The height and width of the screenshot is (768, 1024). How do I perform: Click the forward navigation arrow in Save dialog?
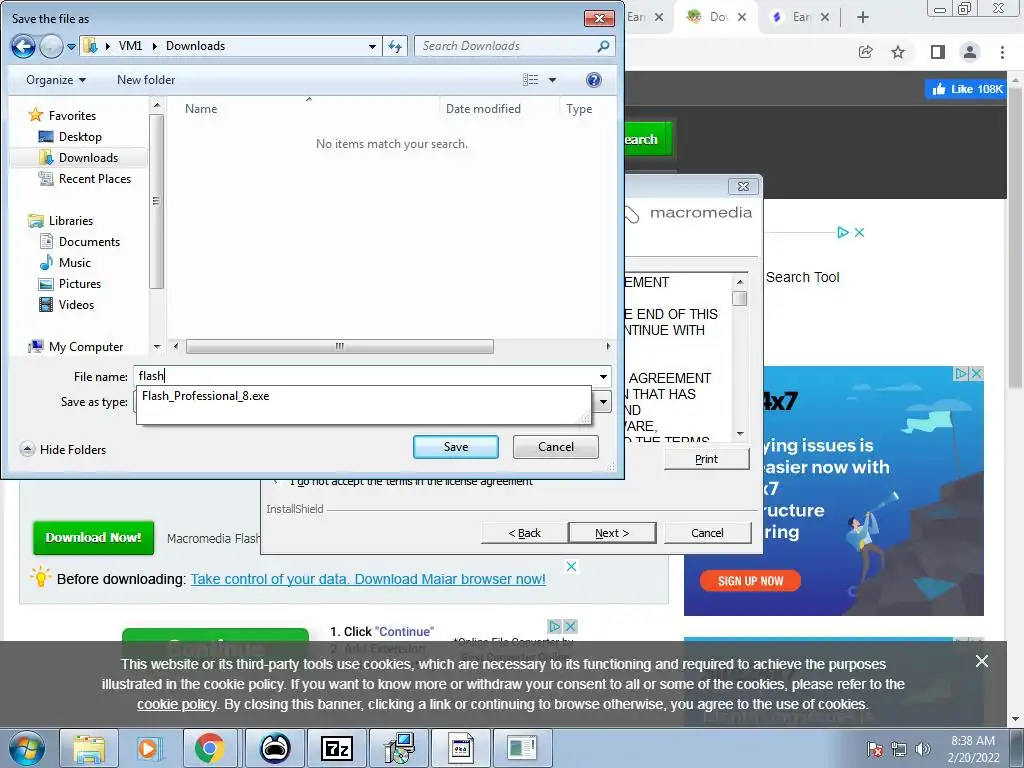click(51, 46)
